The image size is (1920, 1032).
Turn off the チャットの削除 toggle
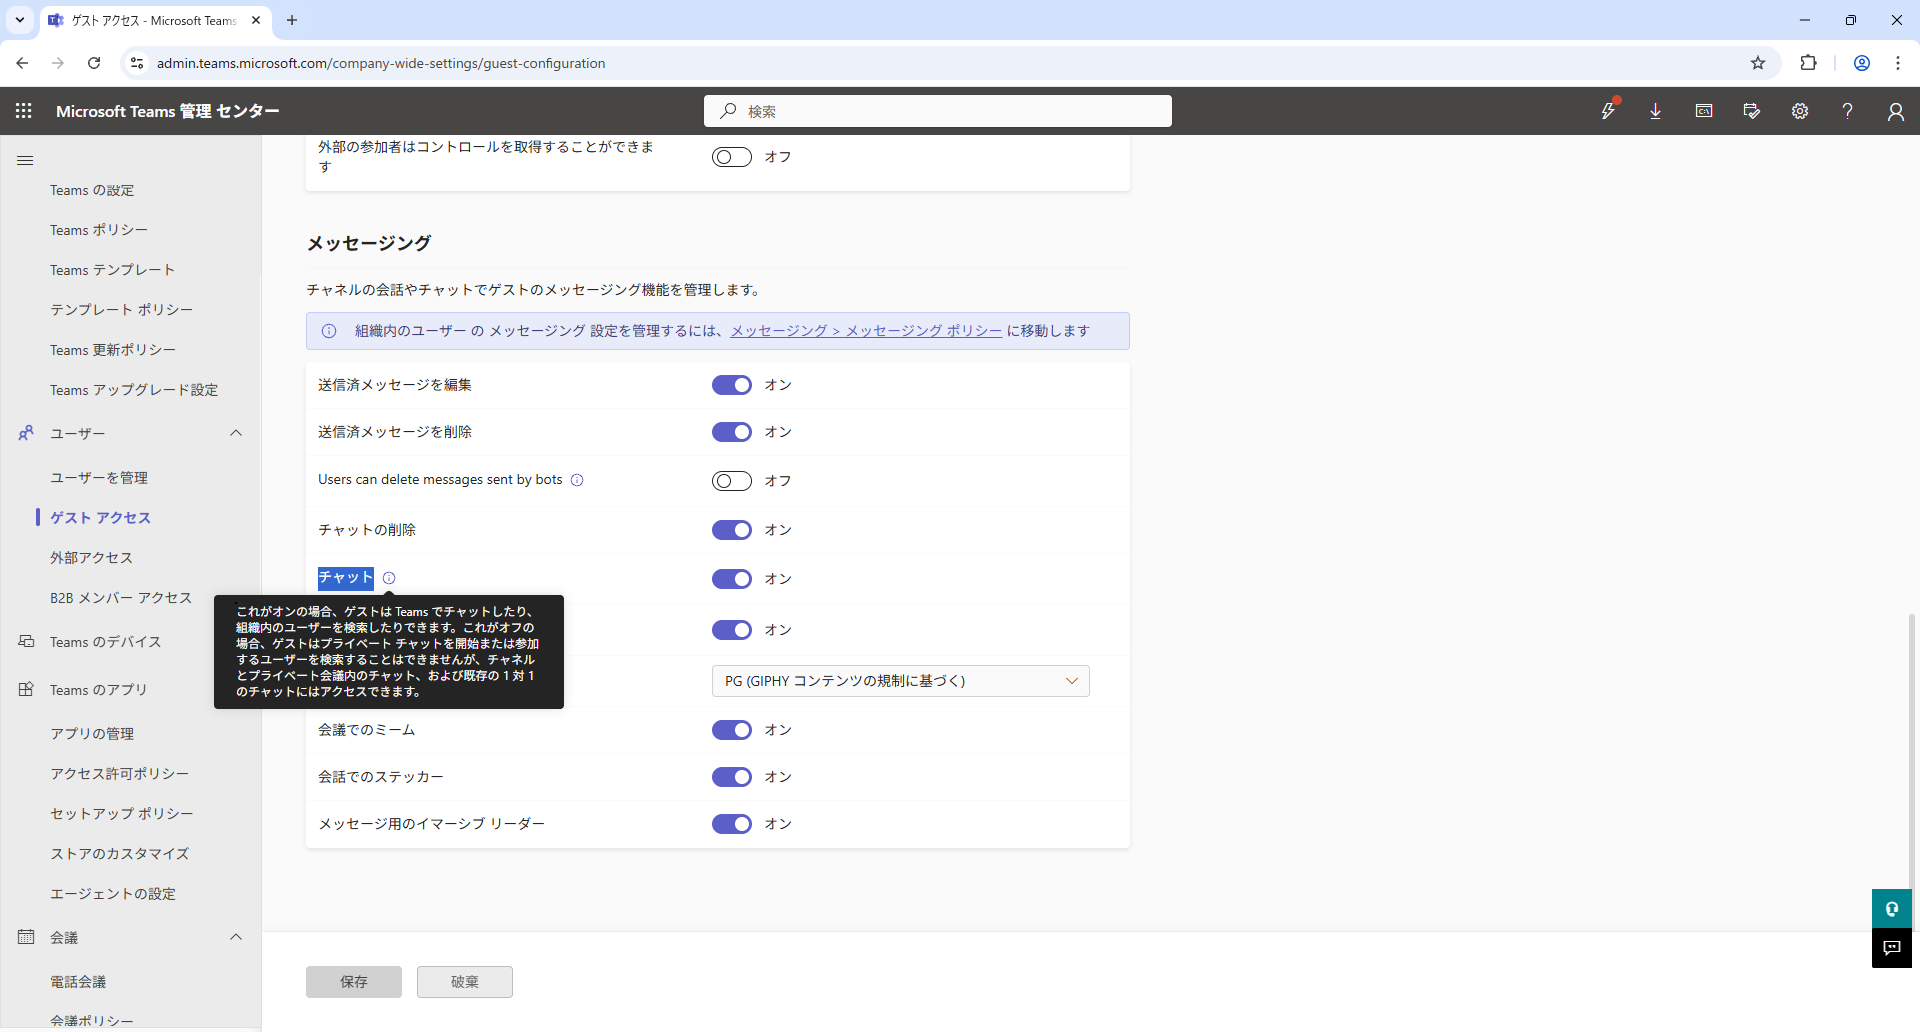[732, 530]
